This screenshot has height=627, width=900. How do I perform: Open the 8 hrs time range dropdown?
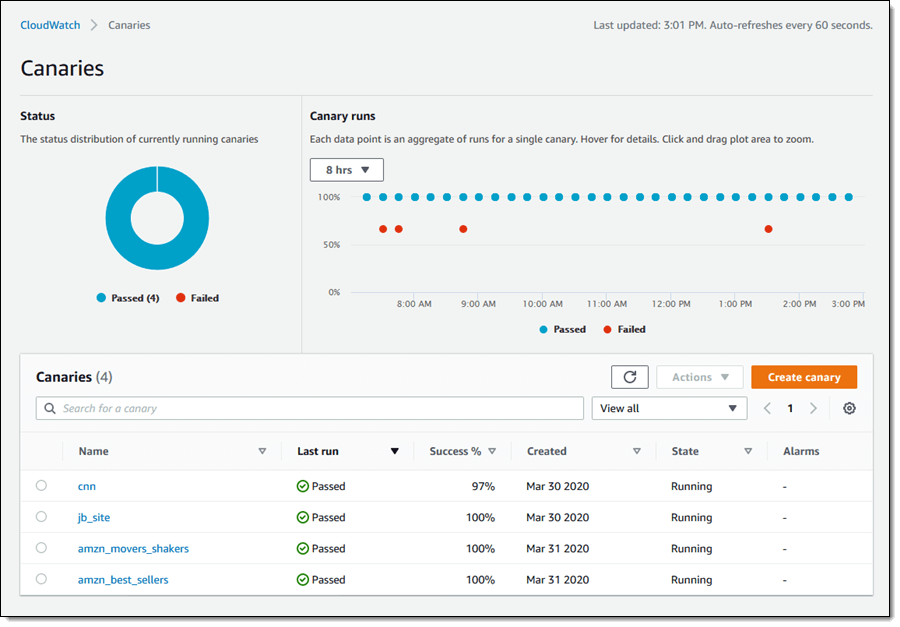(x=346, y=170)
